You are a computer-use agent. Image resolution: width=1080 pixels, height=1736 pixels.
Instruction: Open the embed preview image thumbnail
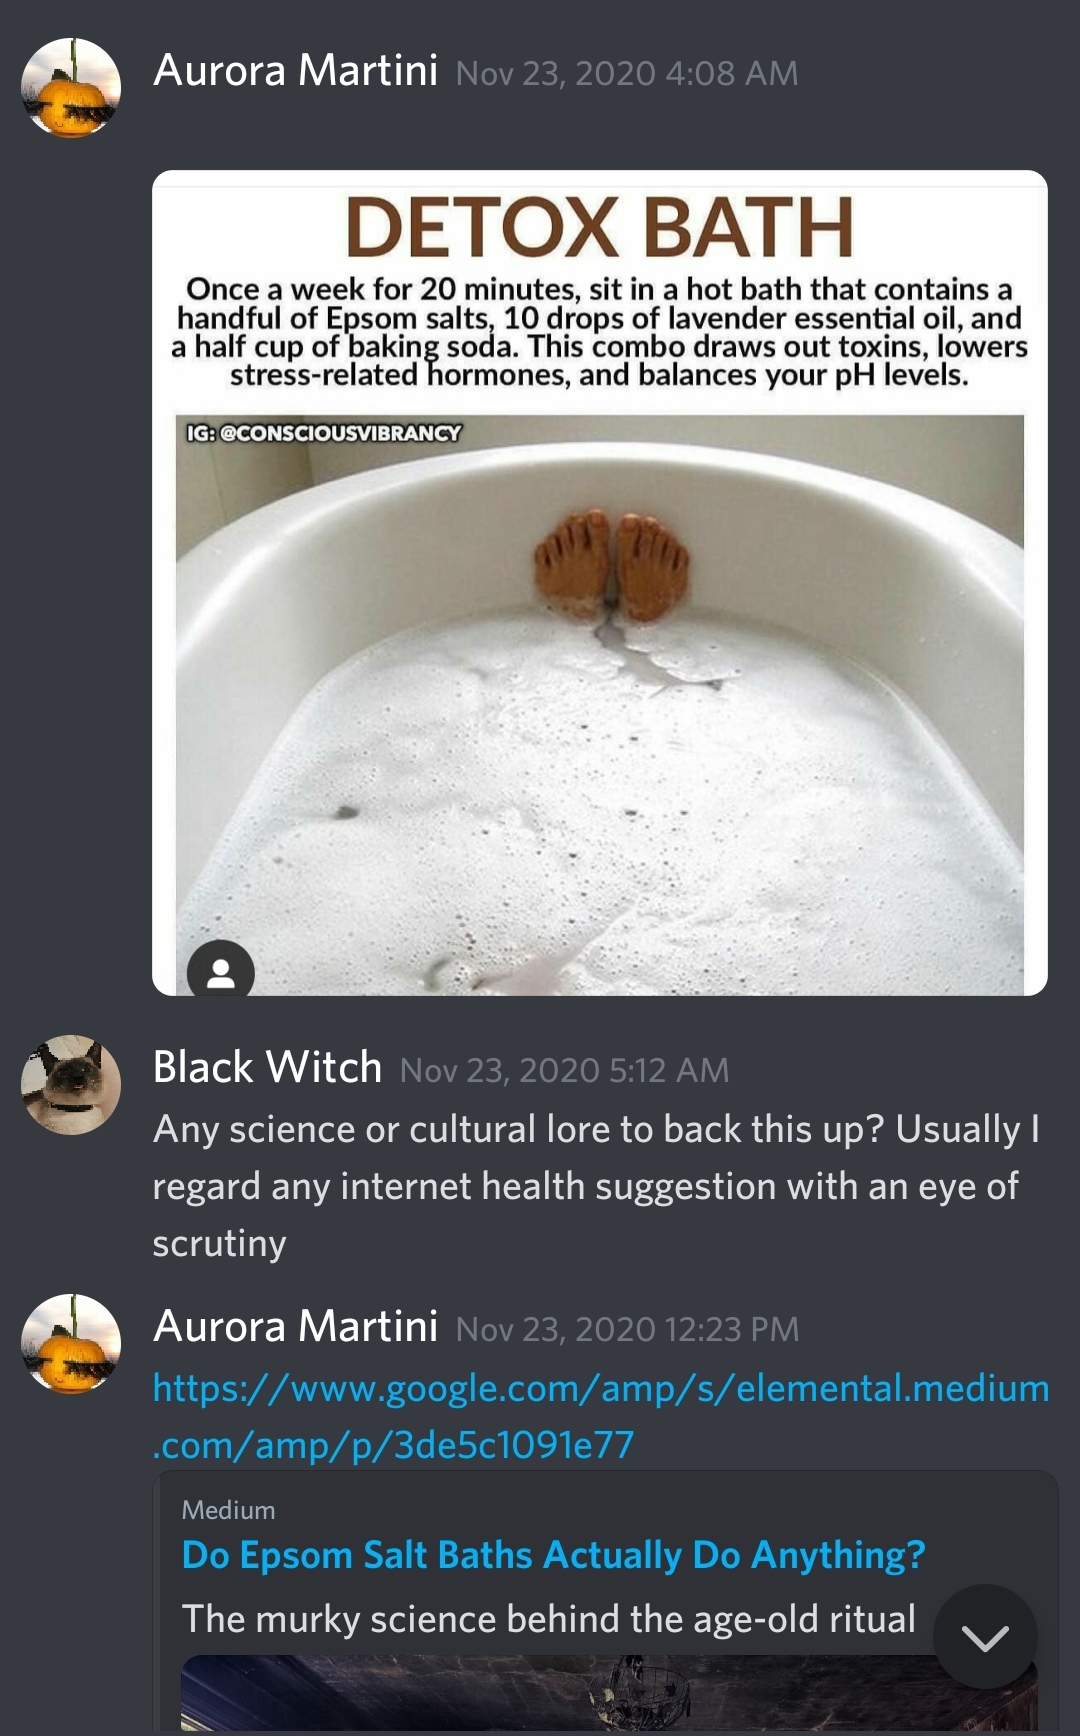tap(608, 1693)
